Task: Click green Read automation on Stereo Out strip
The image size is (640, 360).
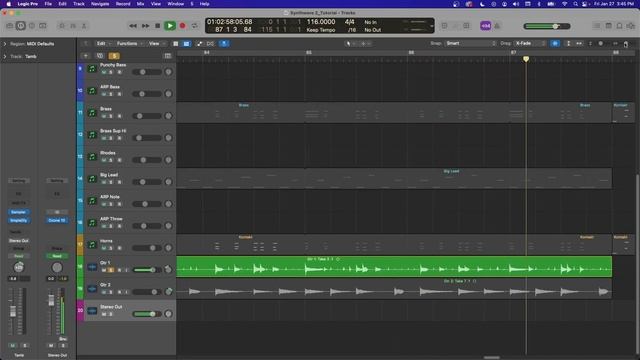Action: pos(57,256)
